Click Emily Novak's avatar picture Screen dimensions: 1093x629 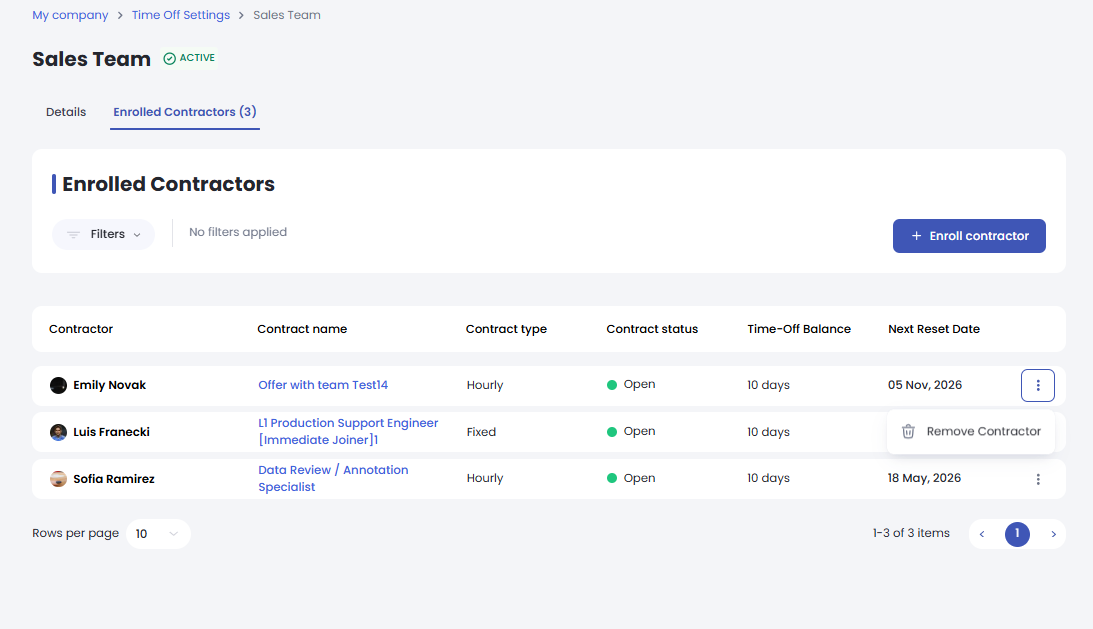59,385
